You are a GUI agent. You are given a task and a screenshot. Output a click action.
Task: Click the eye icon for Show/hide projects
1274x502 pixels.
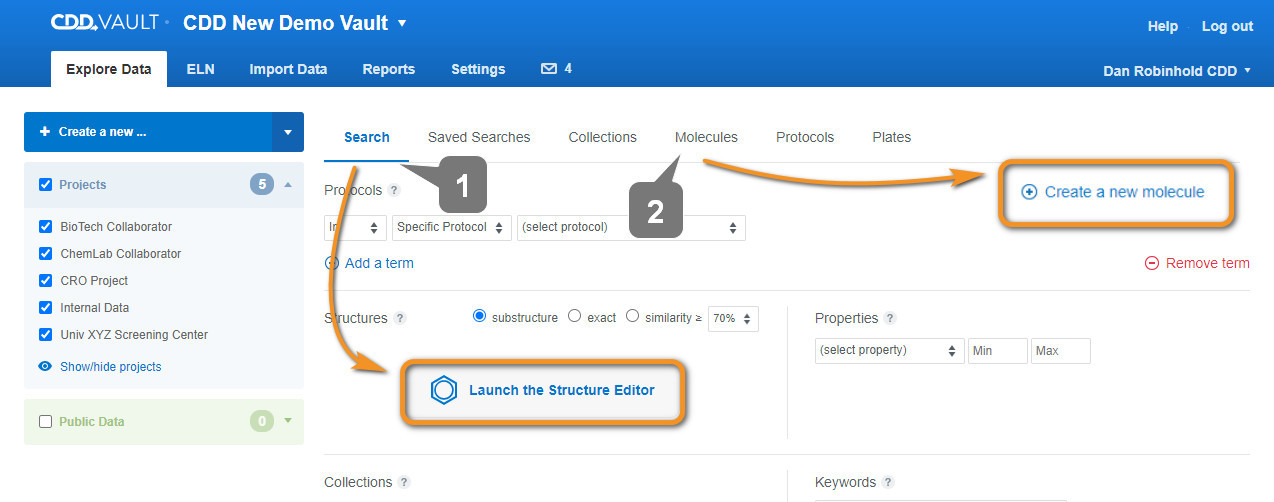click(x=45, y=367)
